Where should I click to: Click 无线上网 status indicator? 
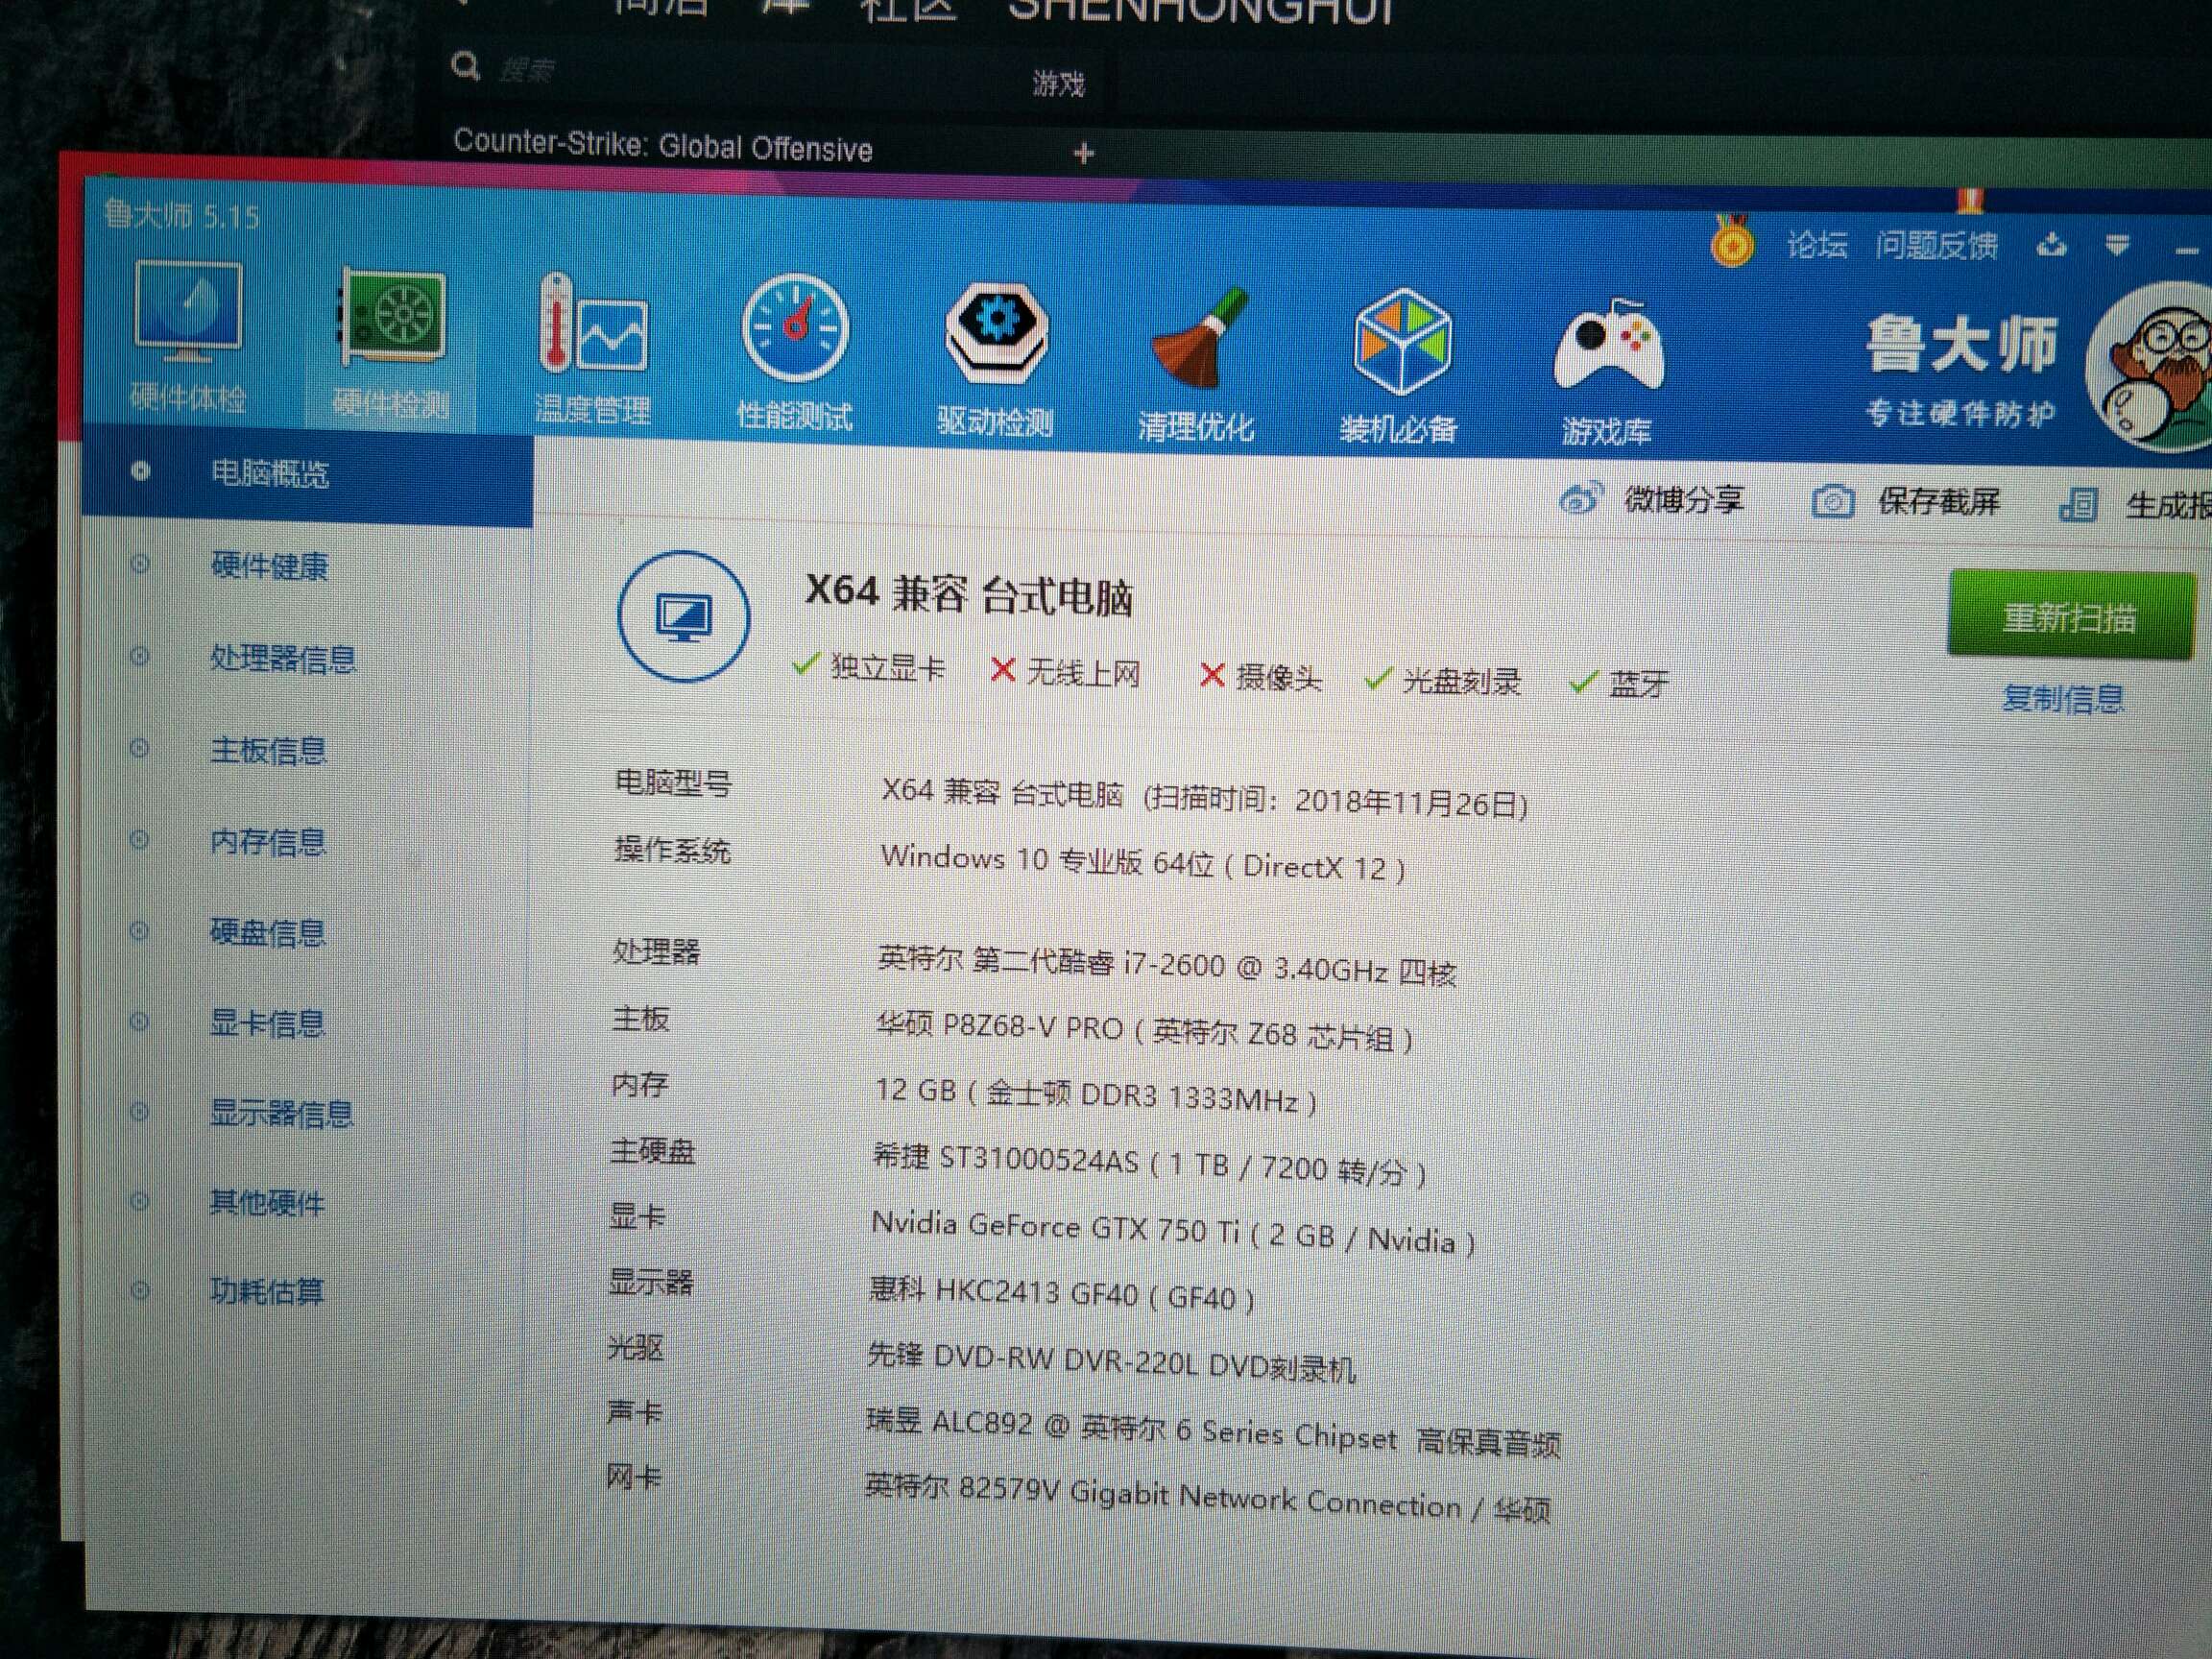point(1064,672)
